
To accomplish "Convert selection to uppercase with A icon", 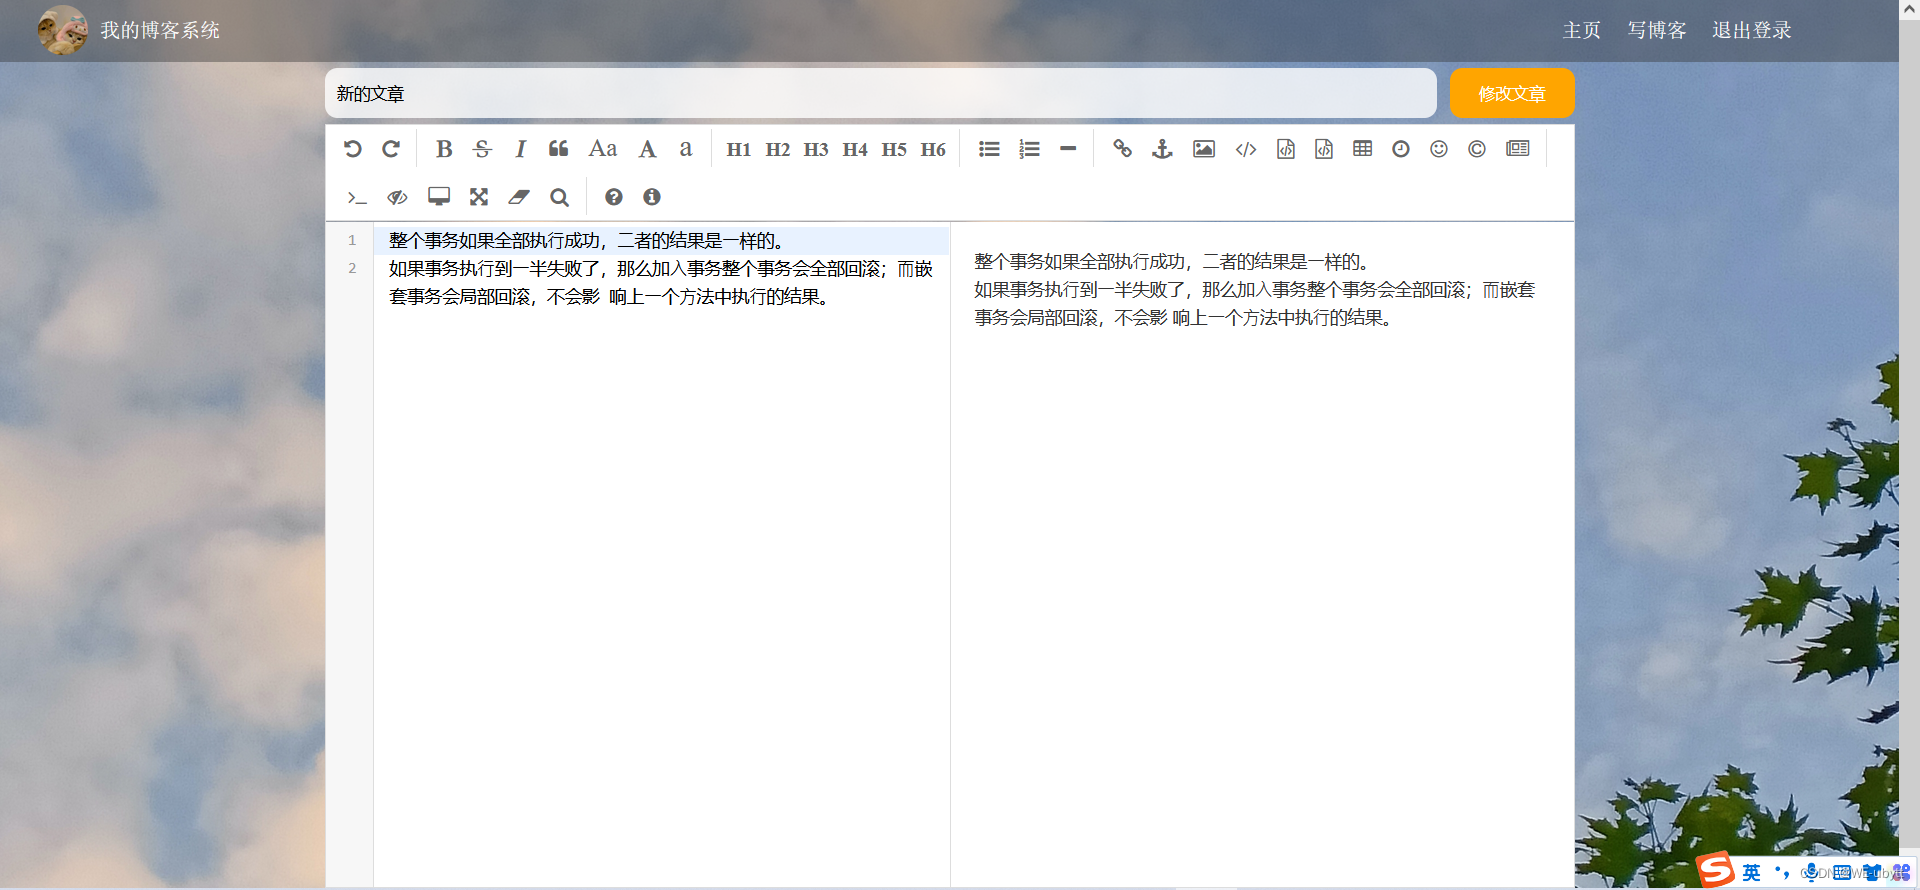I will [648, 149].
